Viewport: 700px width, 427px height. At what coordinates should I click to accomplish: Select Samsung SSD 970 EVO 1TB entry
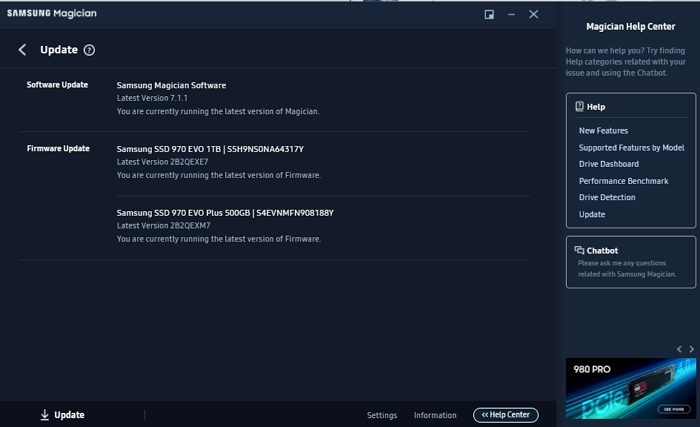[210, 149]
